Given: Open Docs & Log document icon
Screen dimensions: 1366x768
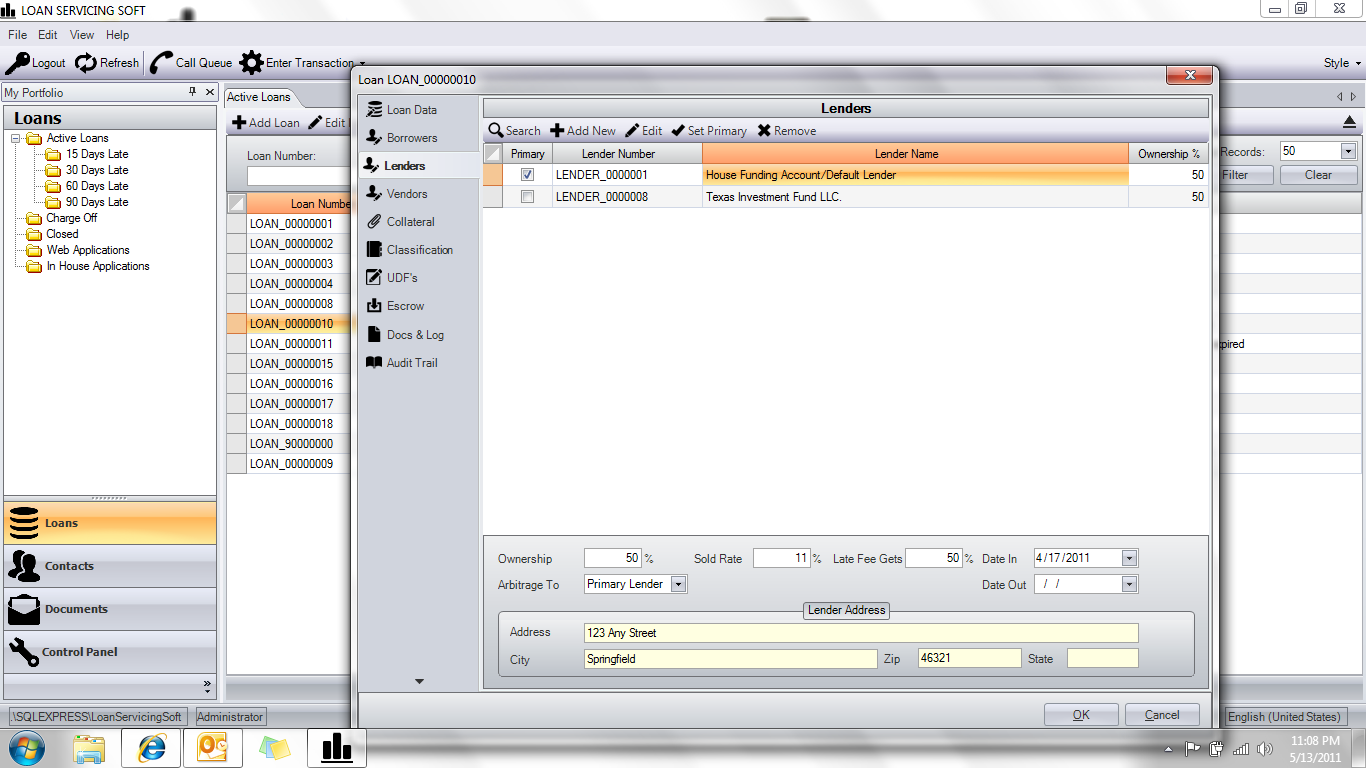Looking at the screenshot, I should pos(374,335).
